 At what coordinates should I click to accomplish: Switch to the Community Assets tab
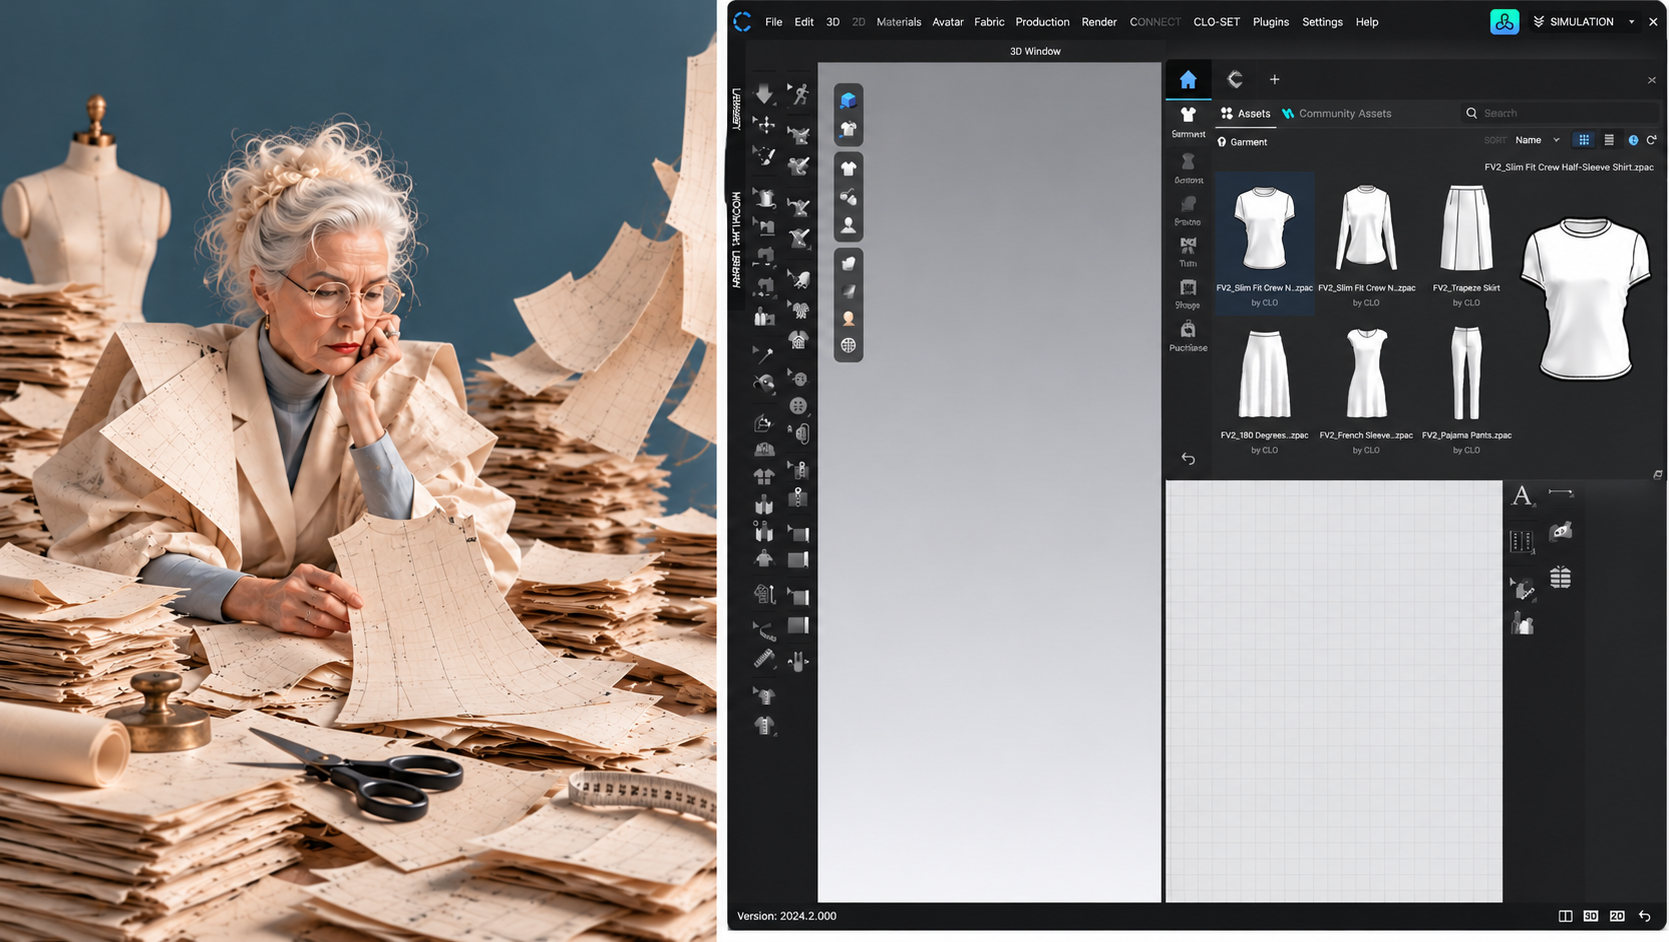pyautogui.click(x=1337, y=114)
